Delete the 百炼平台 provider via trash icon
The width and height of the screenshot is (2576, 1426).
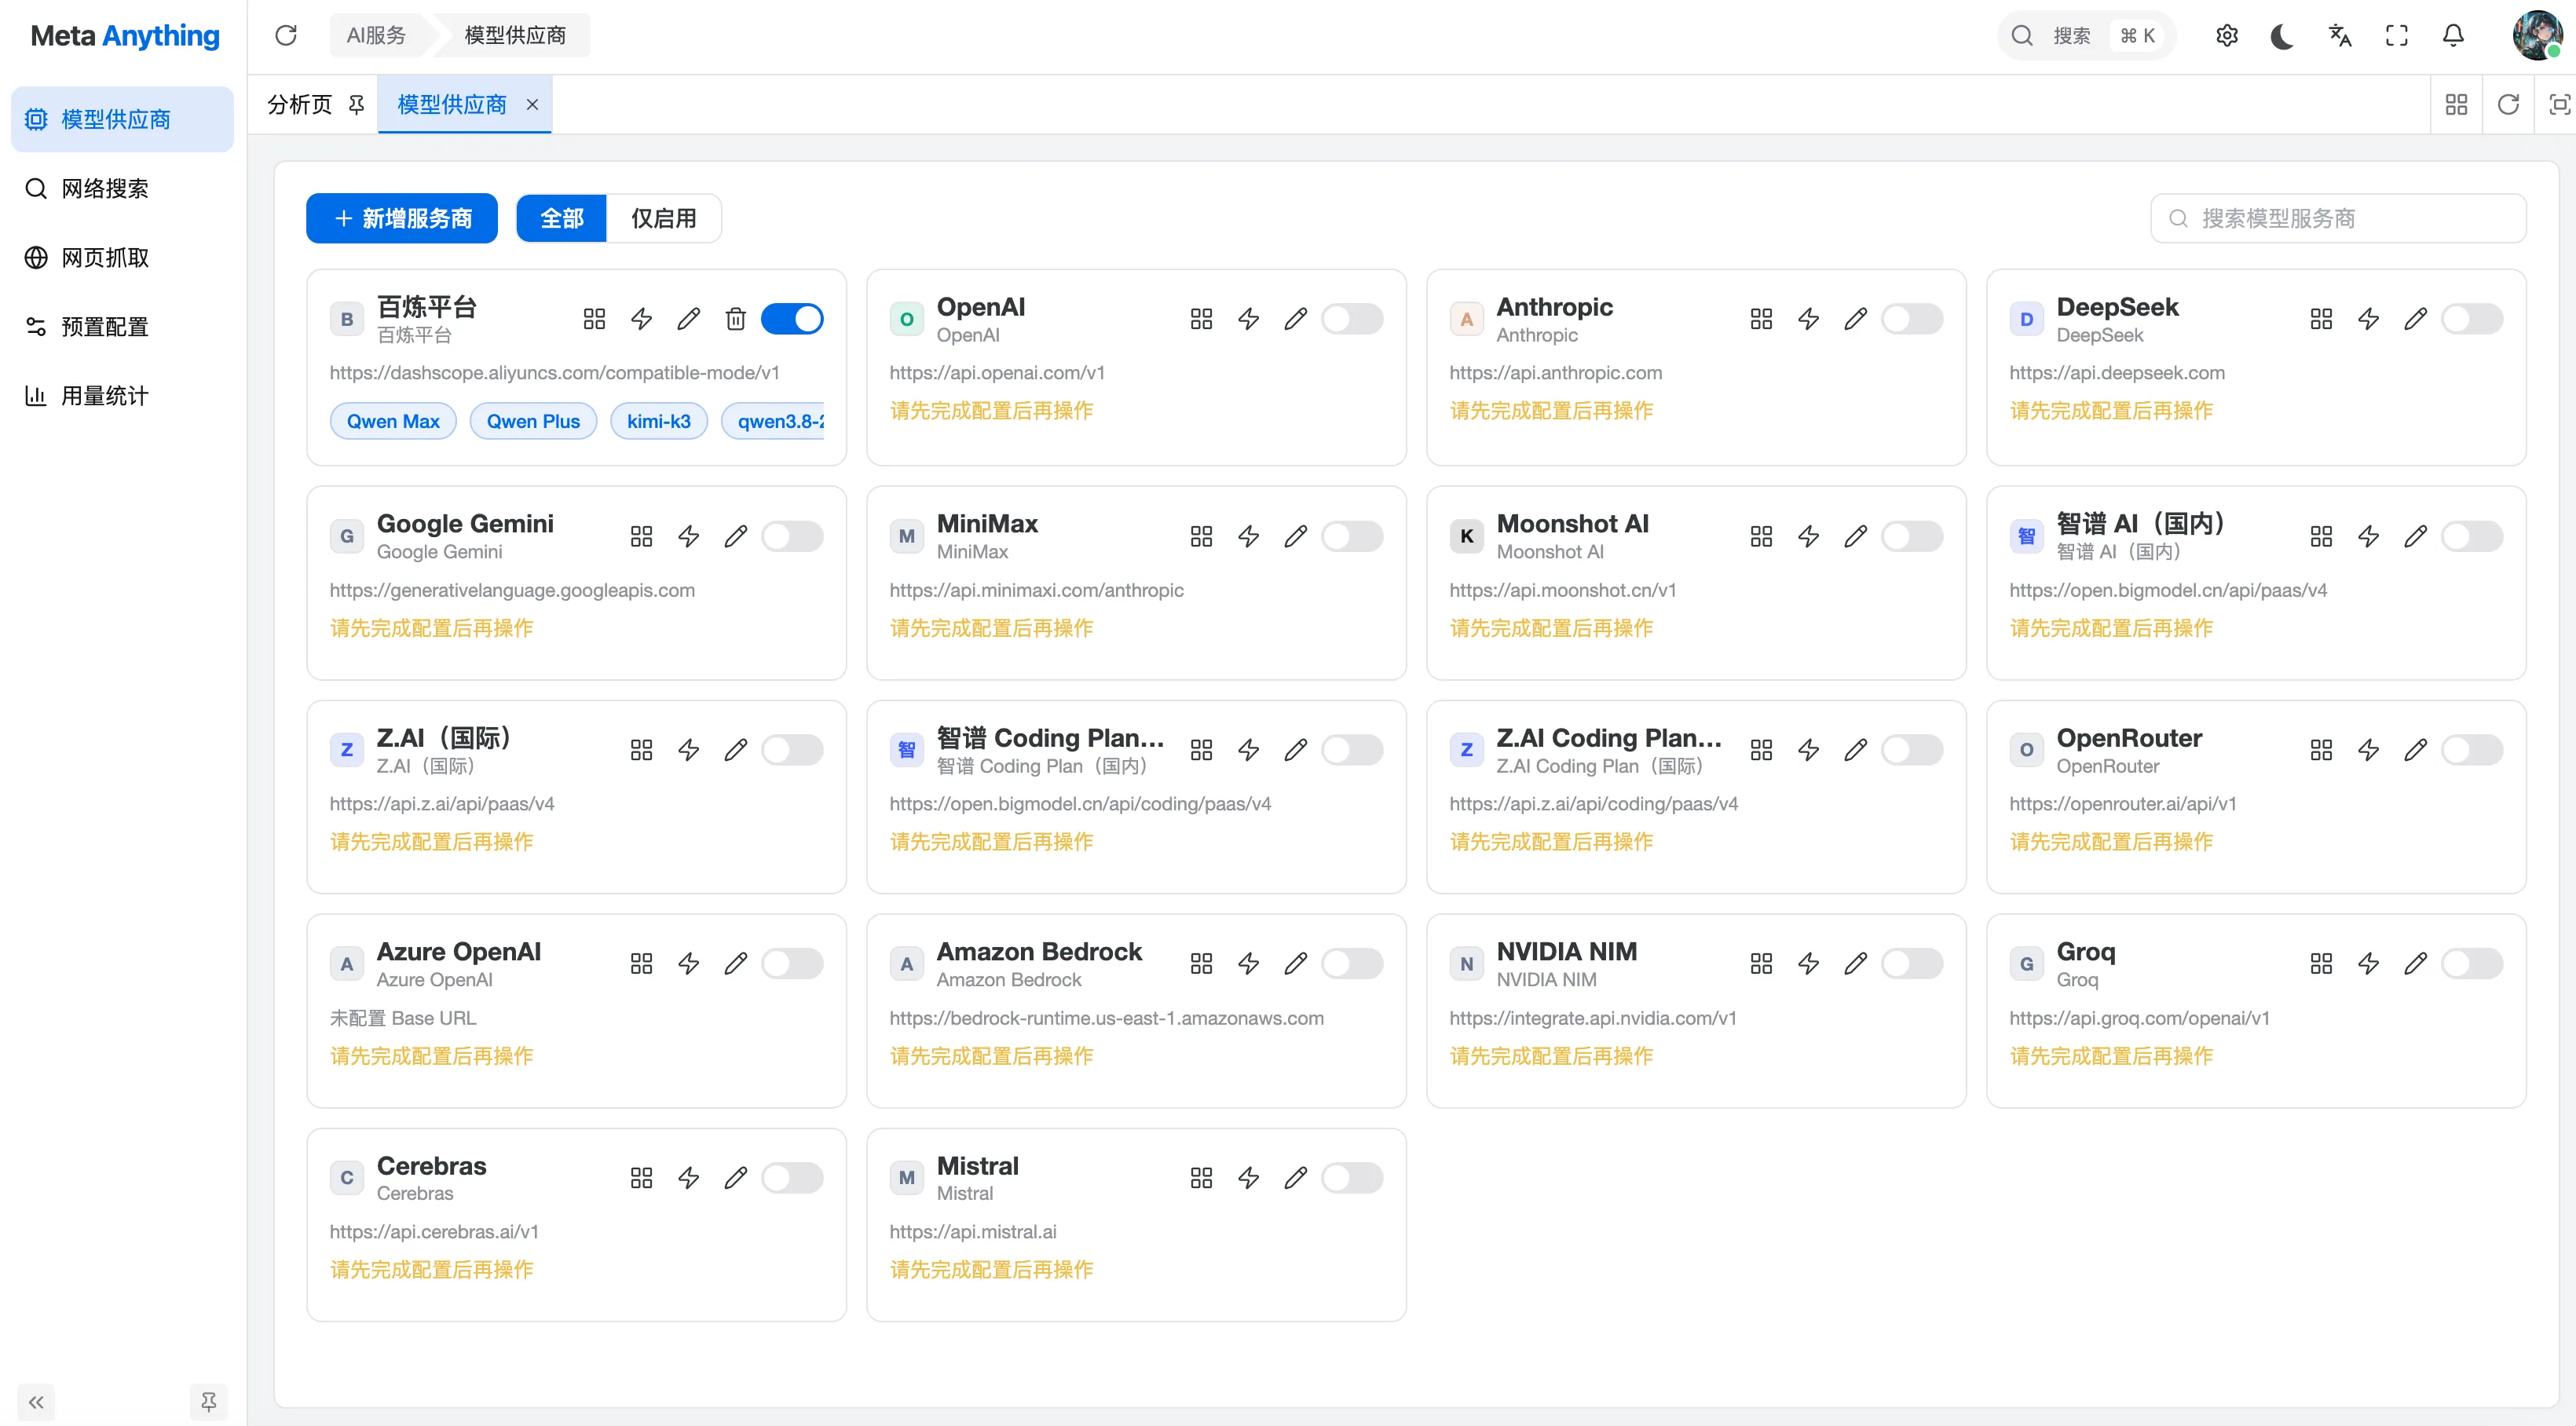[735, 319]
